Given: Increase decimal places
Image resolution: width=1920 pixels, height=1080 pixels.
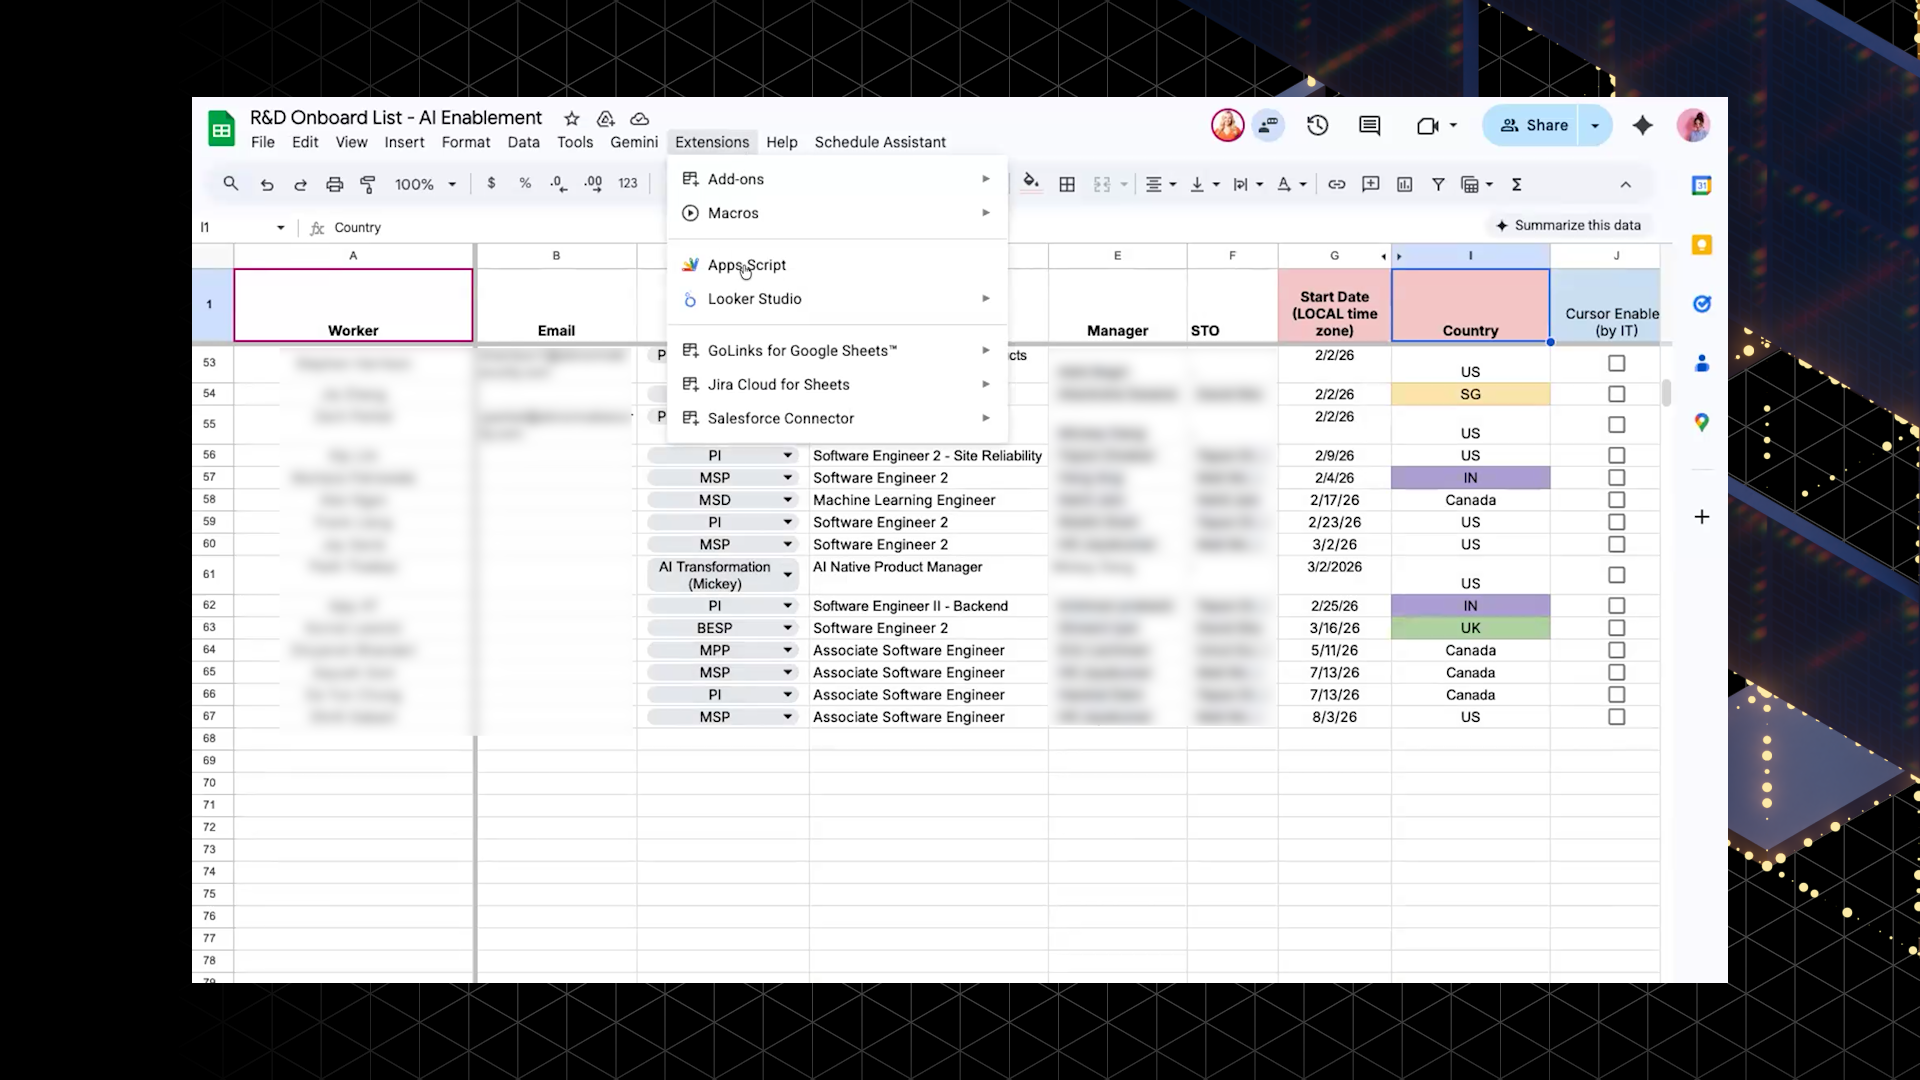Looking at the screenshot, I should 593,183.
